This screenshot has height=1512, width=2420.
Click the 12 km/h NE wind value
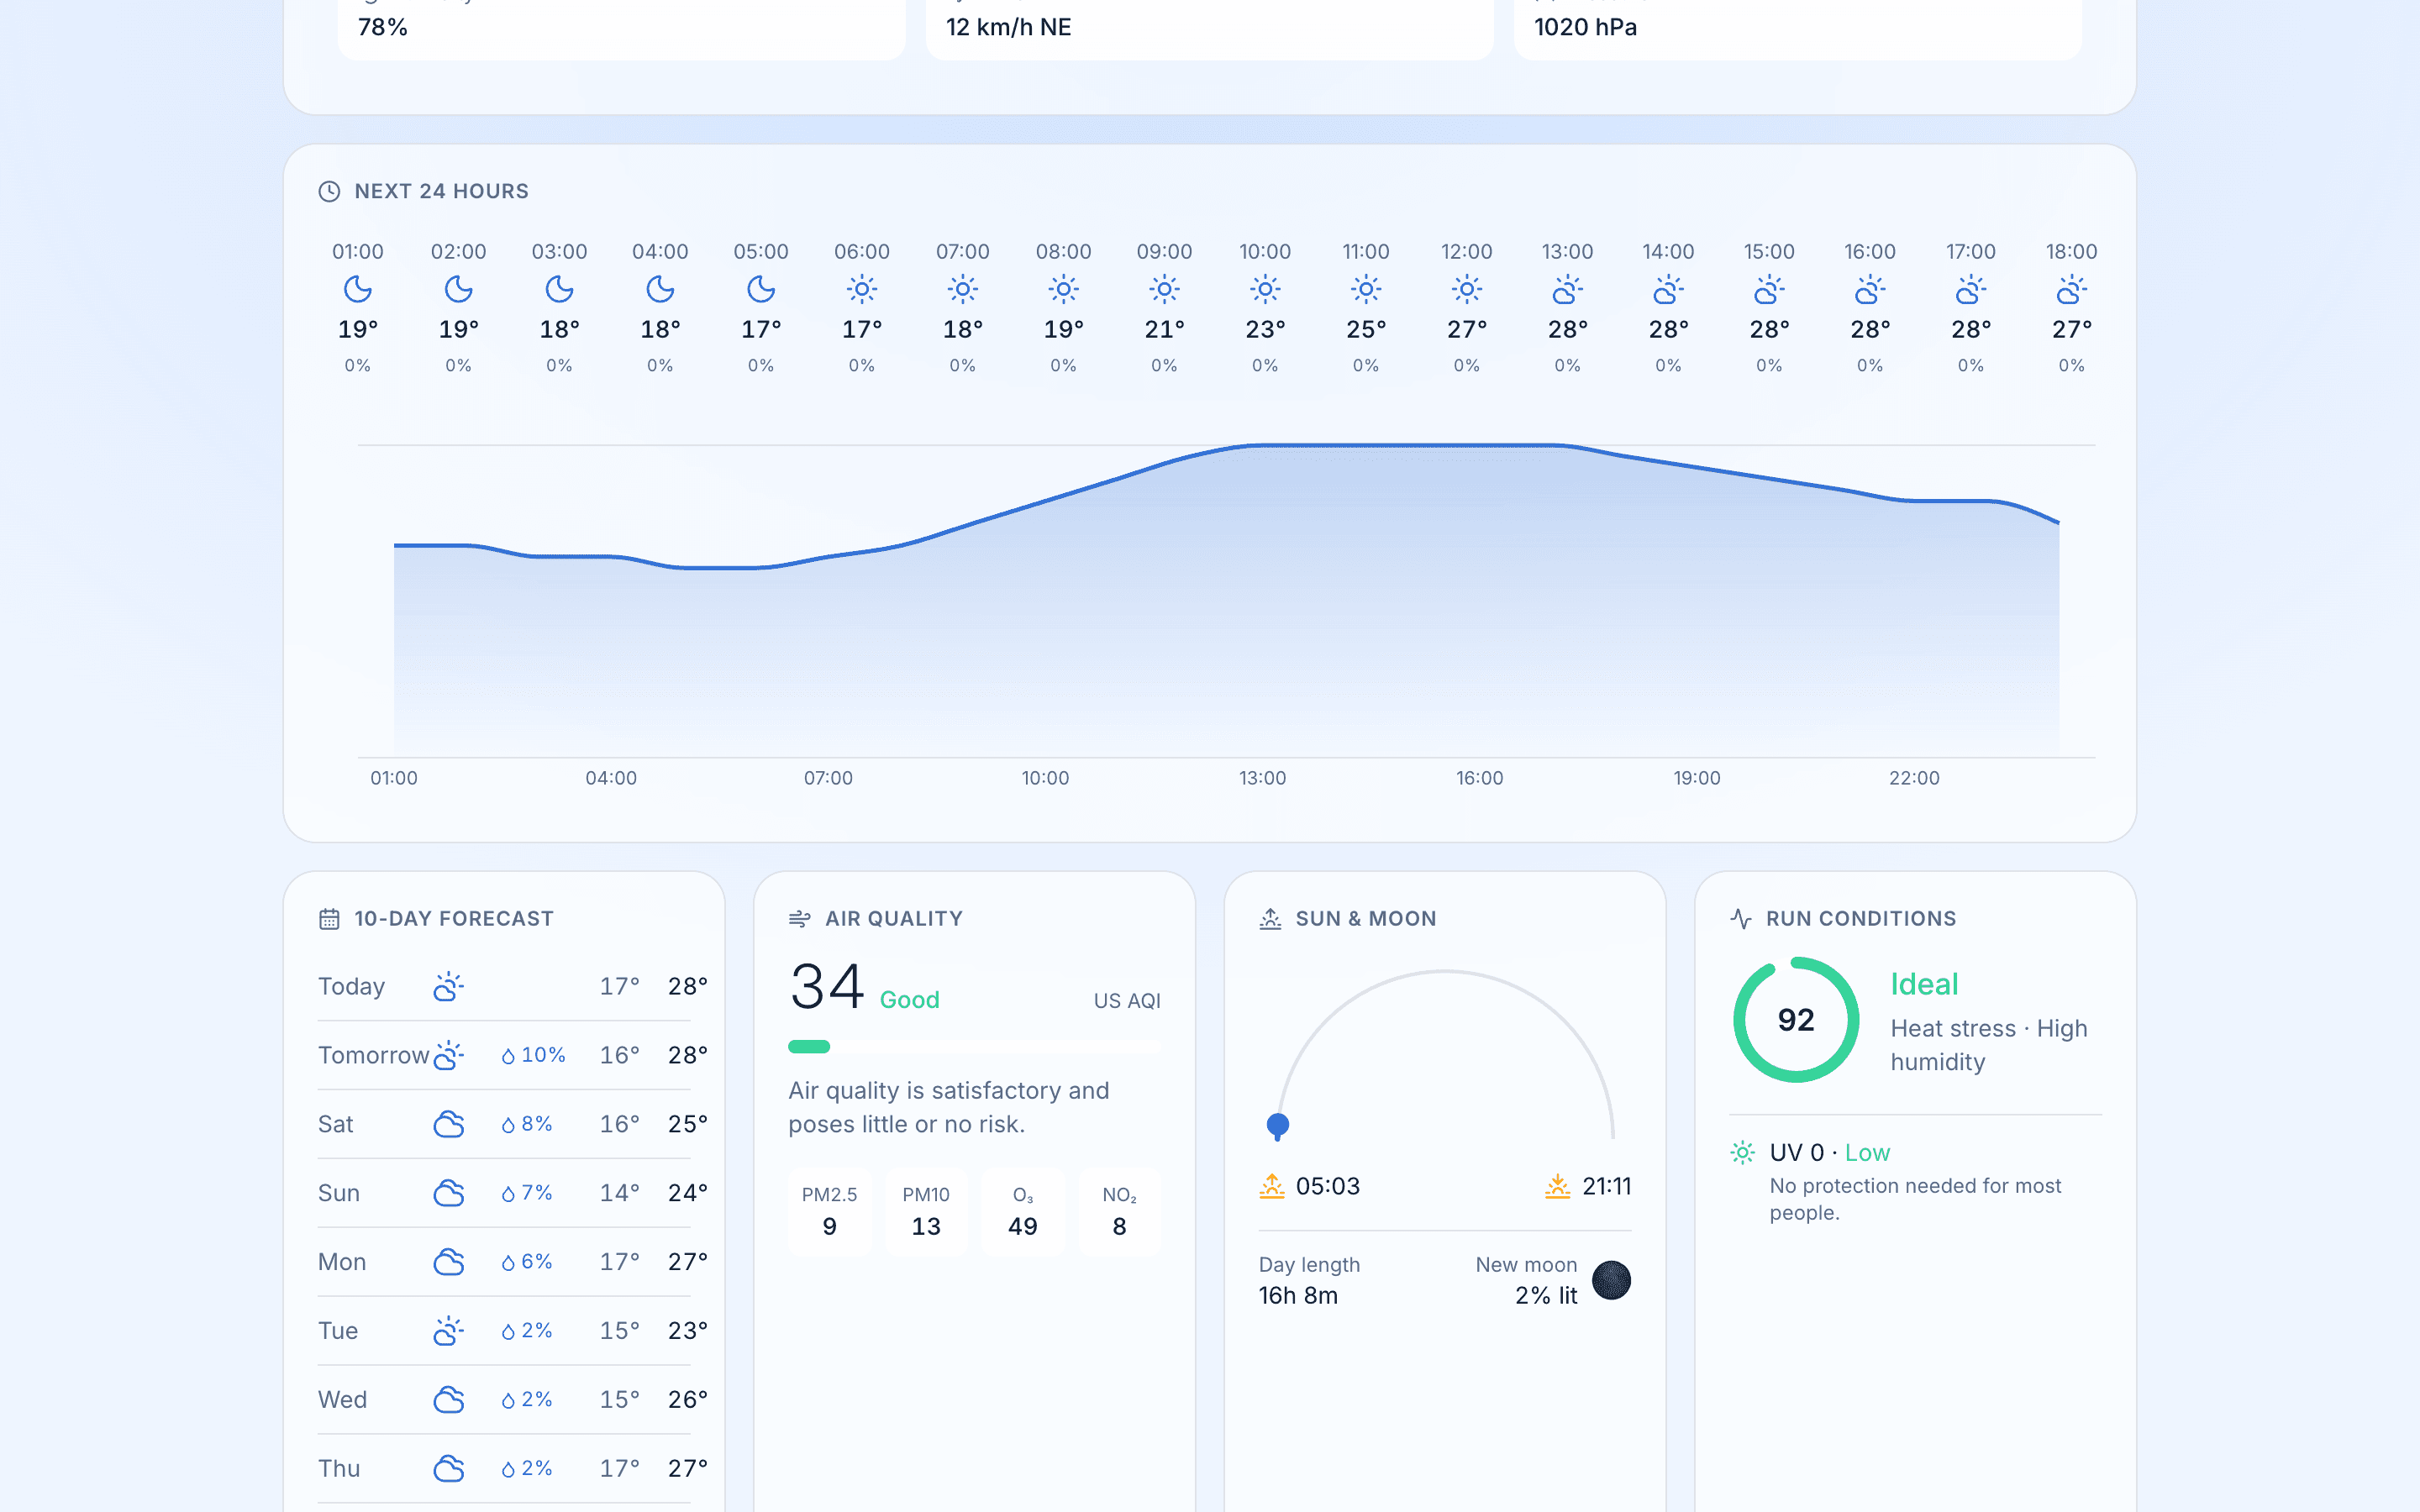[x=1008, y=27]
